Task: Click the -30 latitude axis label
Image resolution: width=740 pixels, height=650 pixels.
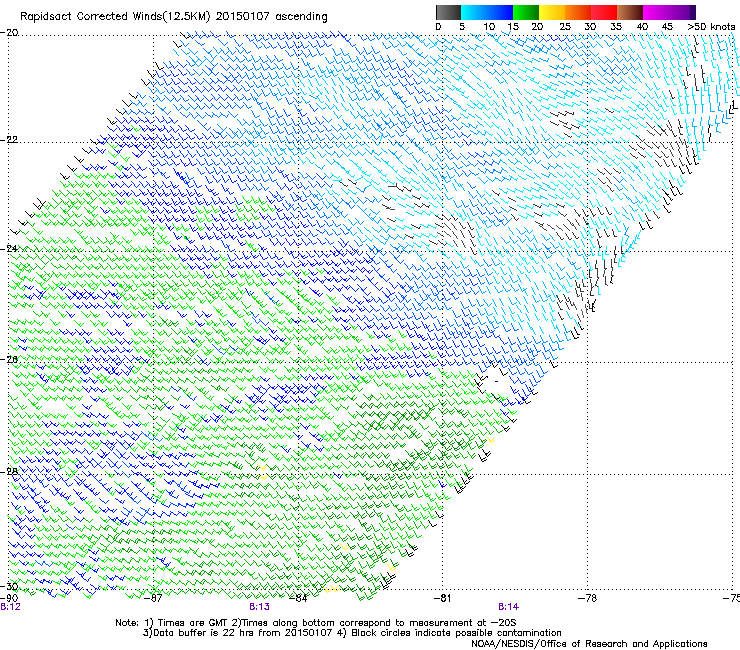Action: coord(9,586)
